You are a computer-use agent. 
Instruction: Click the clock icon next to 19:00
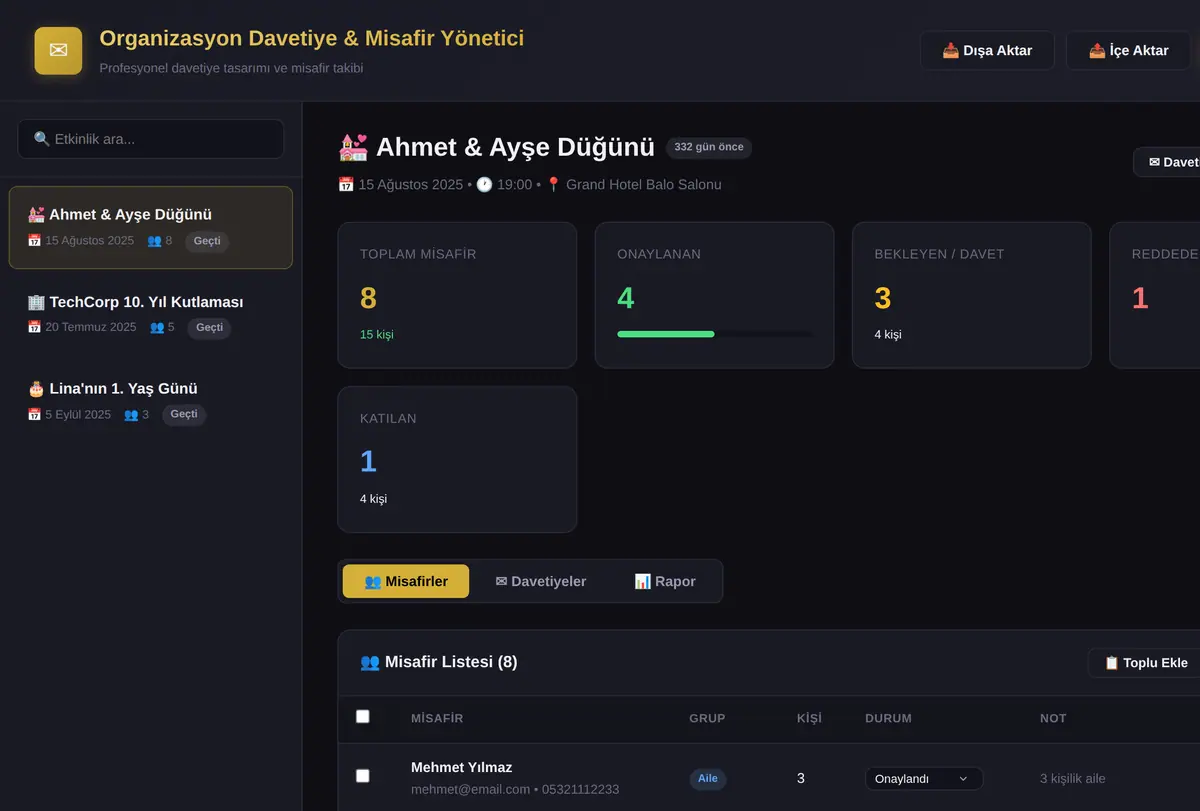(484, 184)
